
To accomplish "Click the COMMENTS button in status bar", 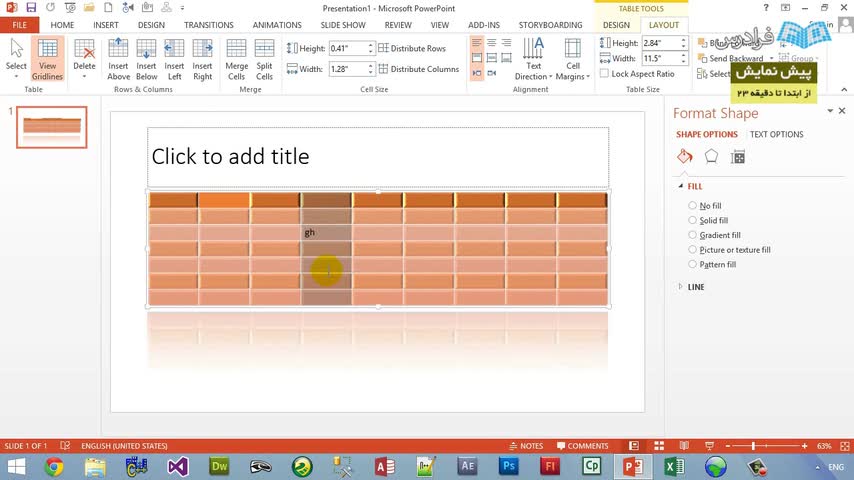I will coord(582,446).
